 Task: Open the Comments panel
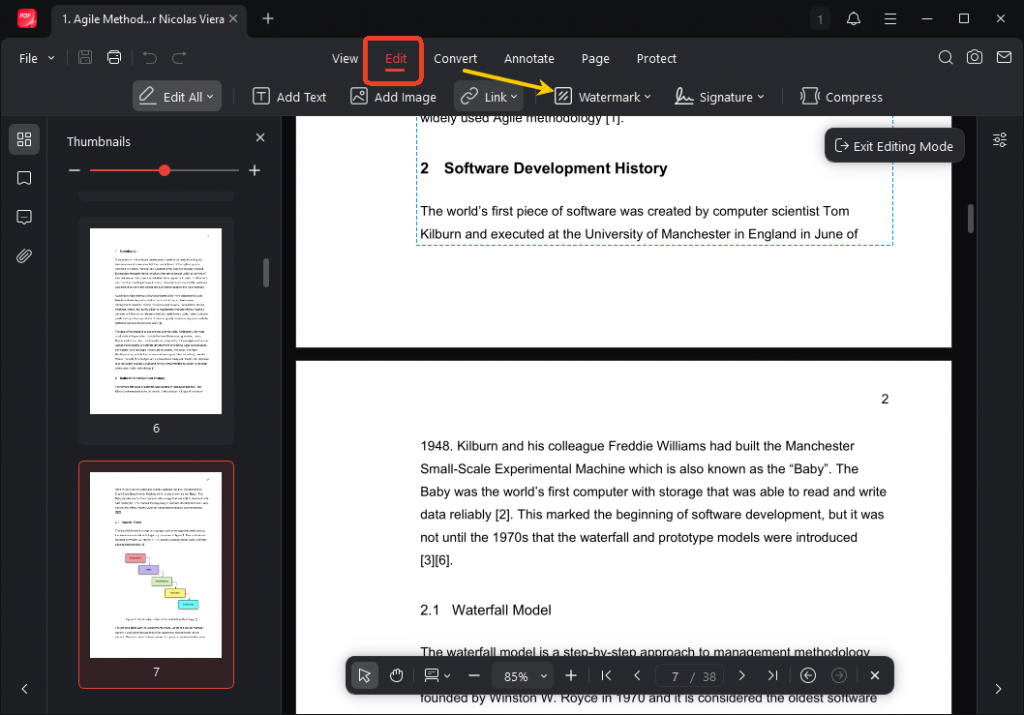point(23,217)
